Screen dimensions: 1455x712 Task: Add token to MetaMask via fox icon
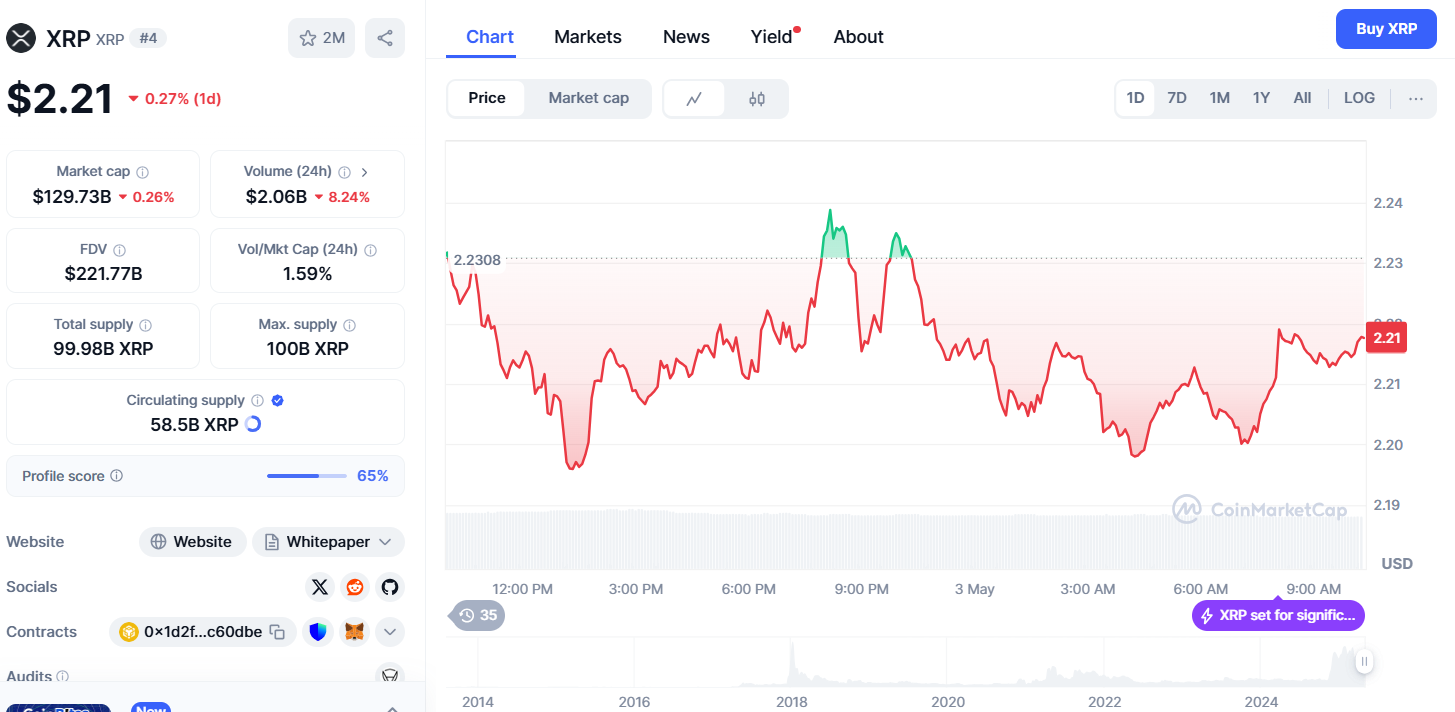(354, 632)
